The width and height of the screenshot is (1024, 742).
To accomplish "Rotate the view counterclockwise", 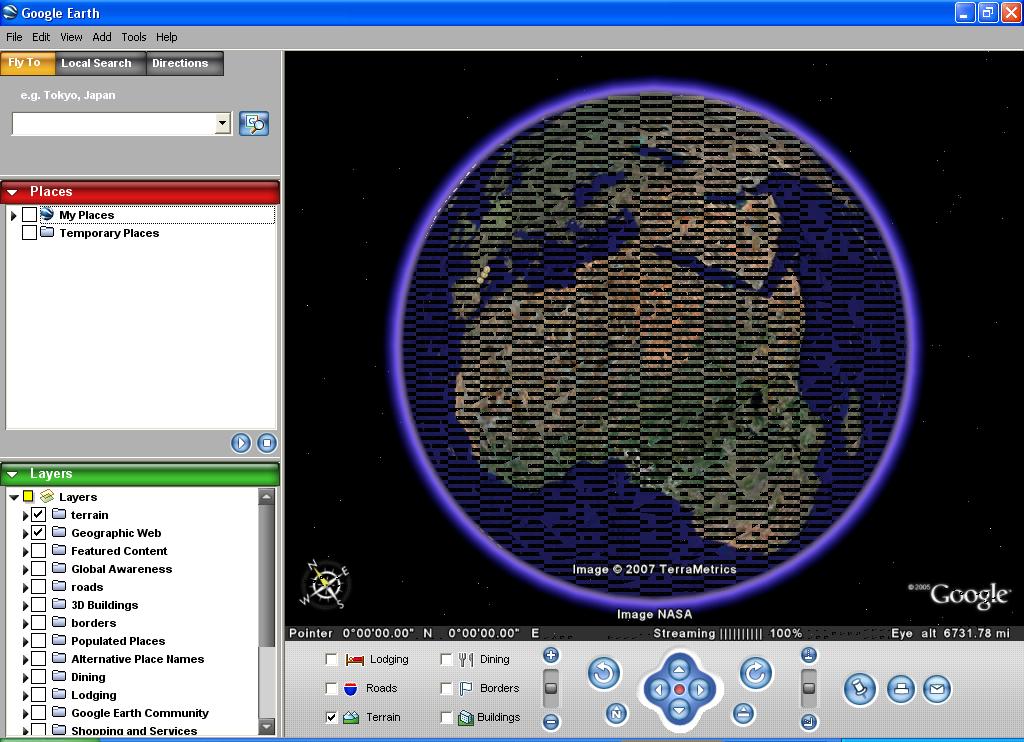I will 603,673.
